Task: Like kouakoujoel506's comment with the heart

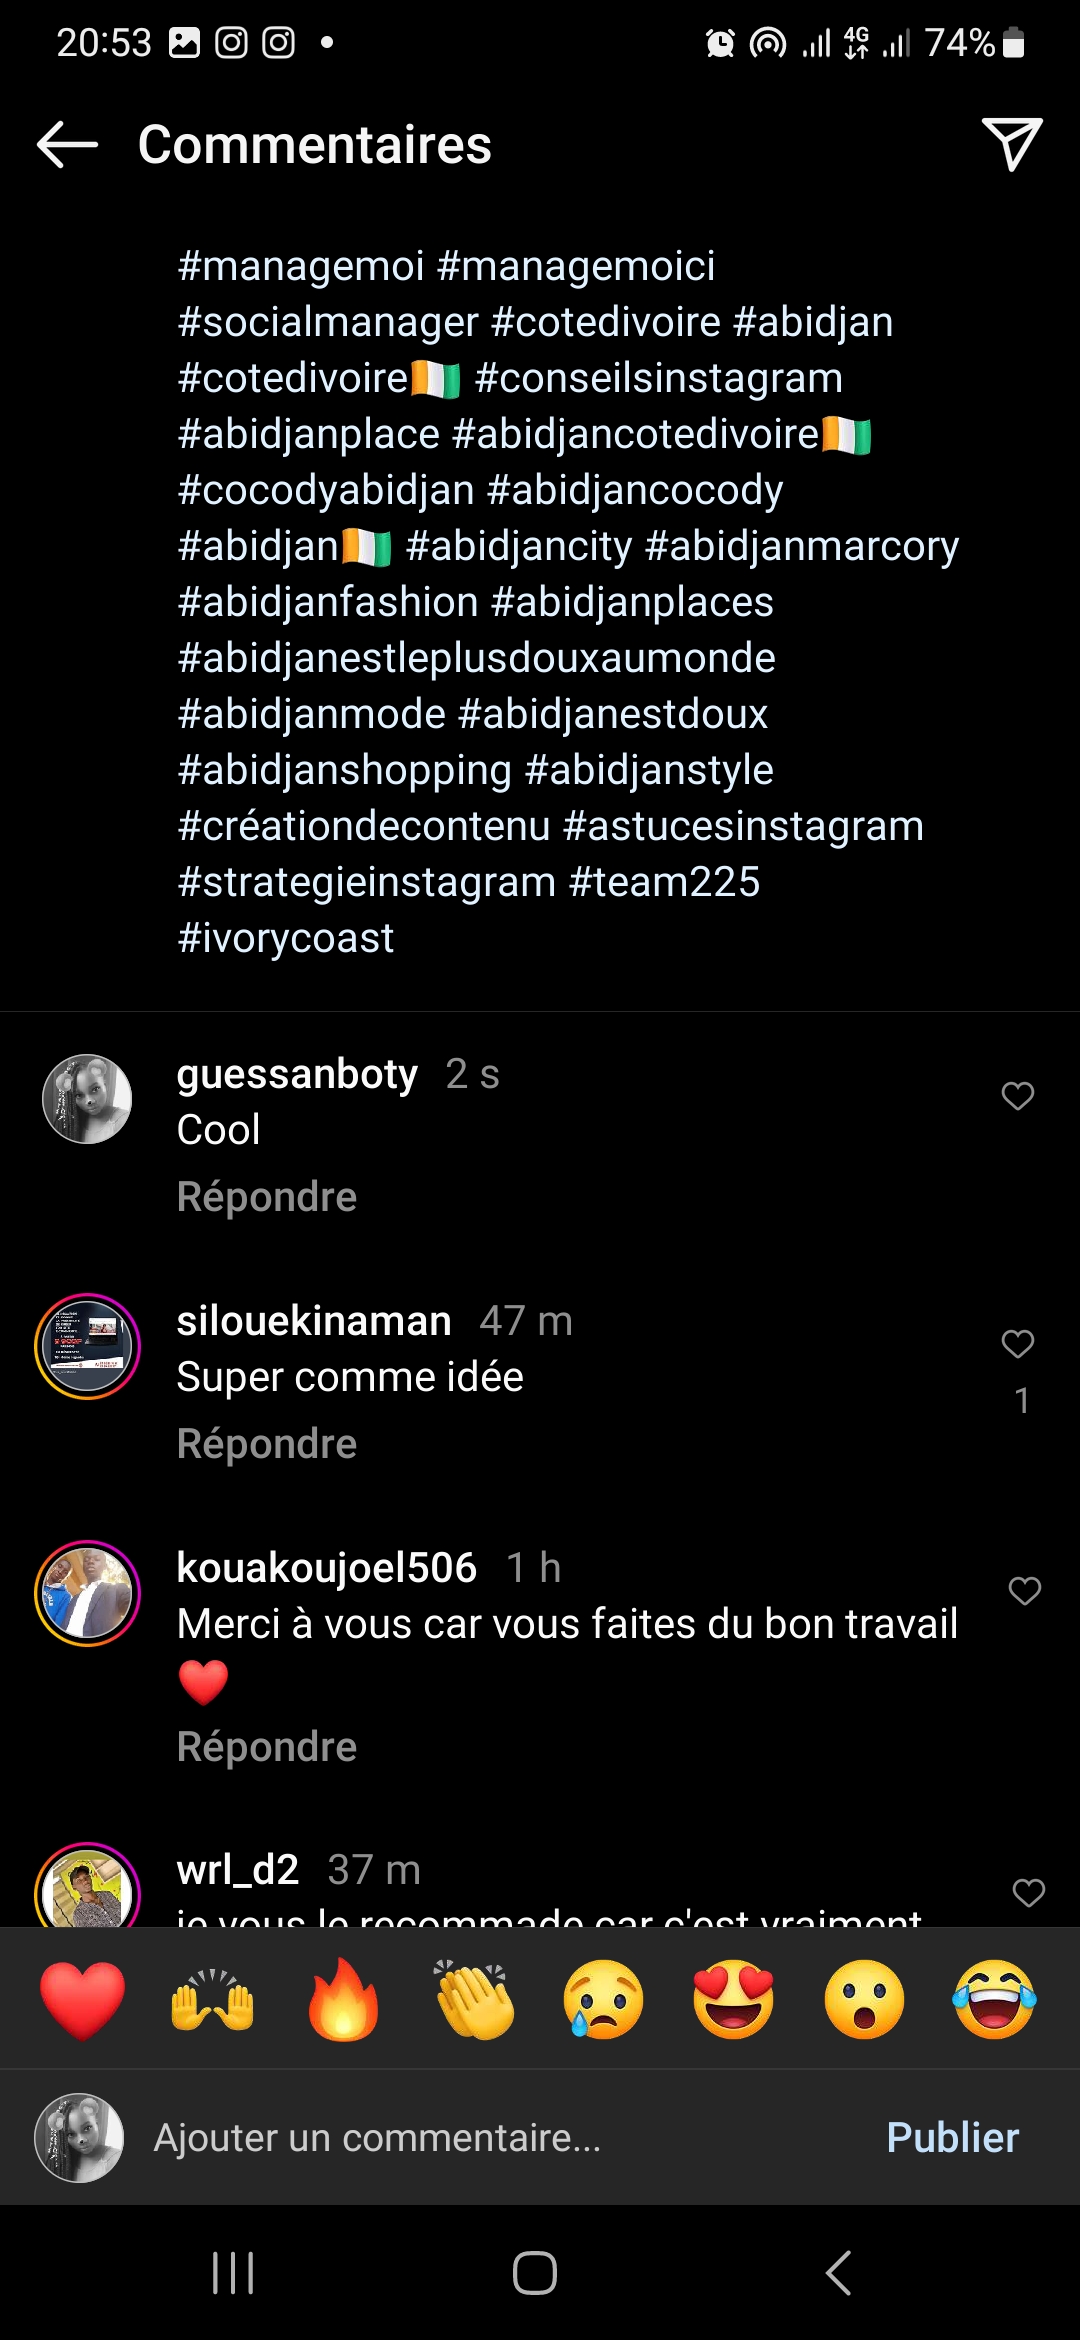Action: point(1024,1591)
